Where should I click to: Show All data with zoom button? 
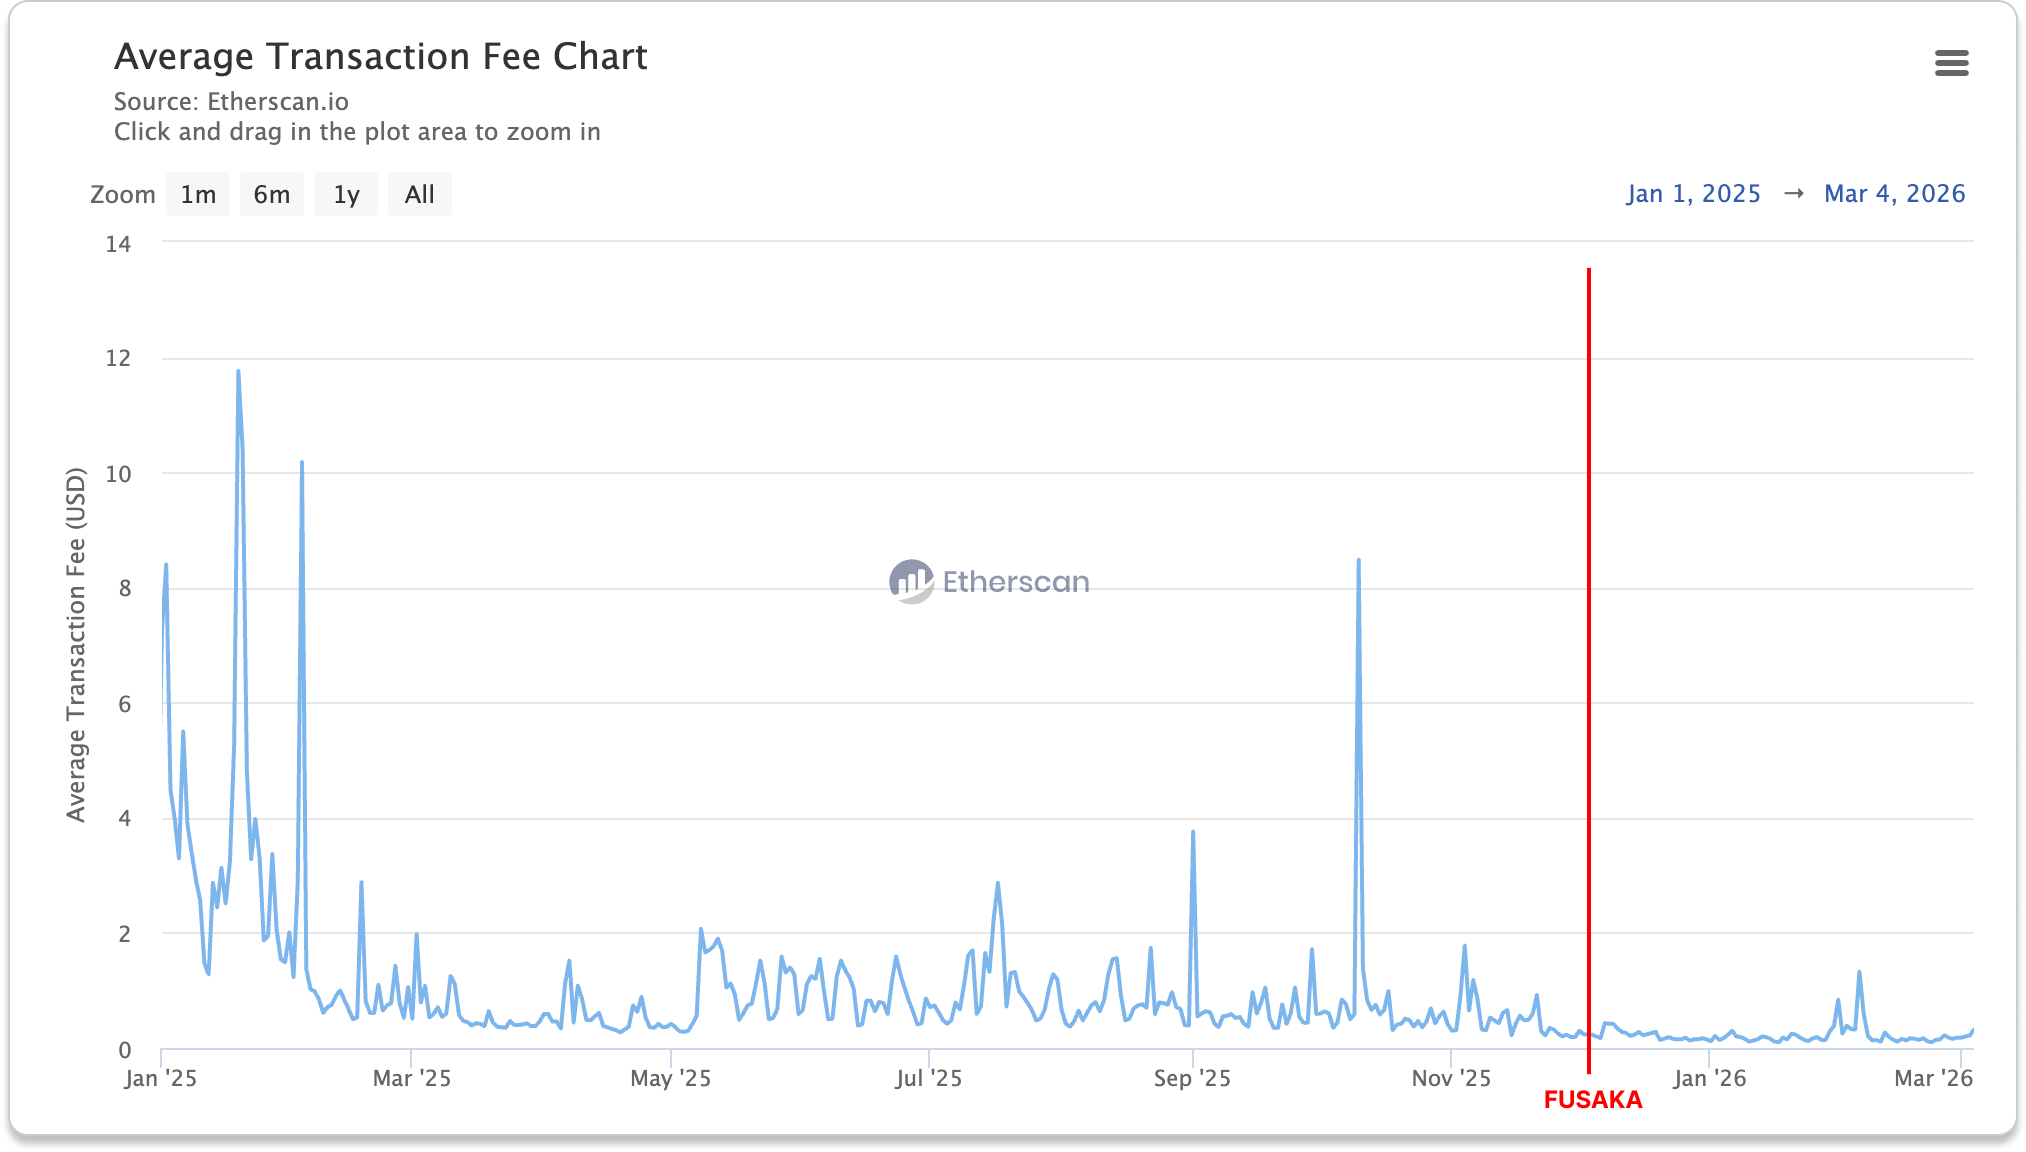coord(419,194)
